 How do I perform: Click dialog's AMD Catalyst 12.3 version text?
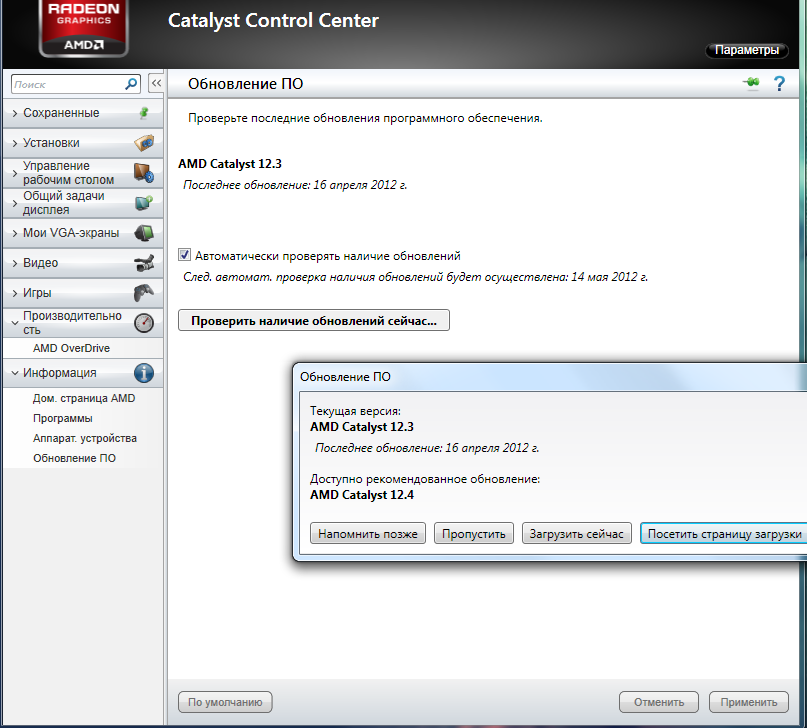coord(362,427)
